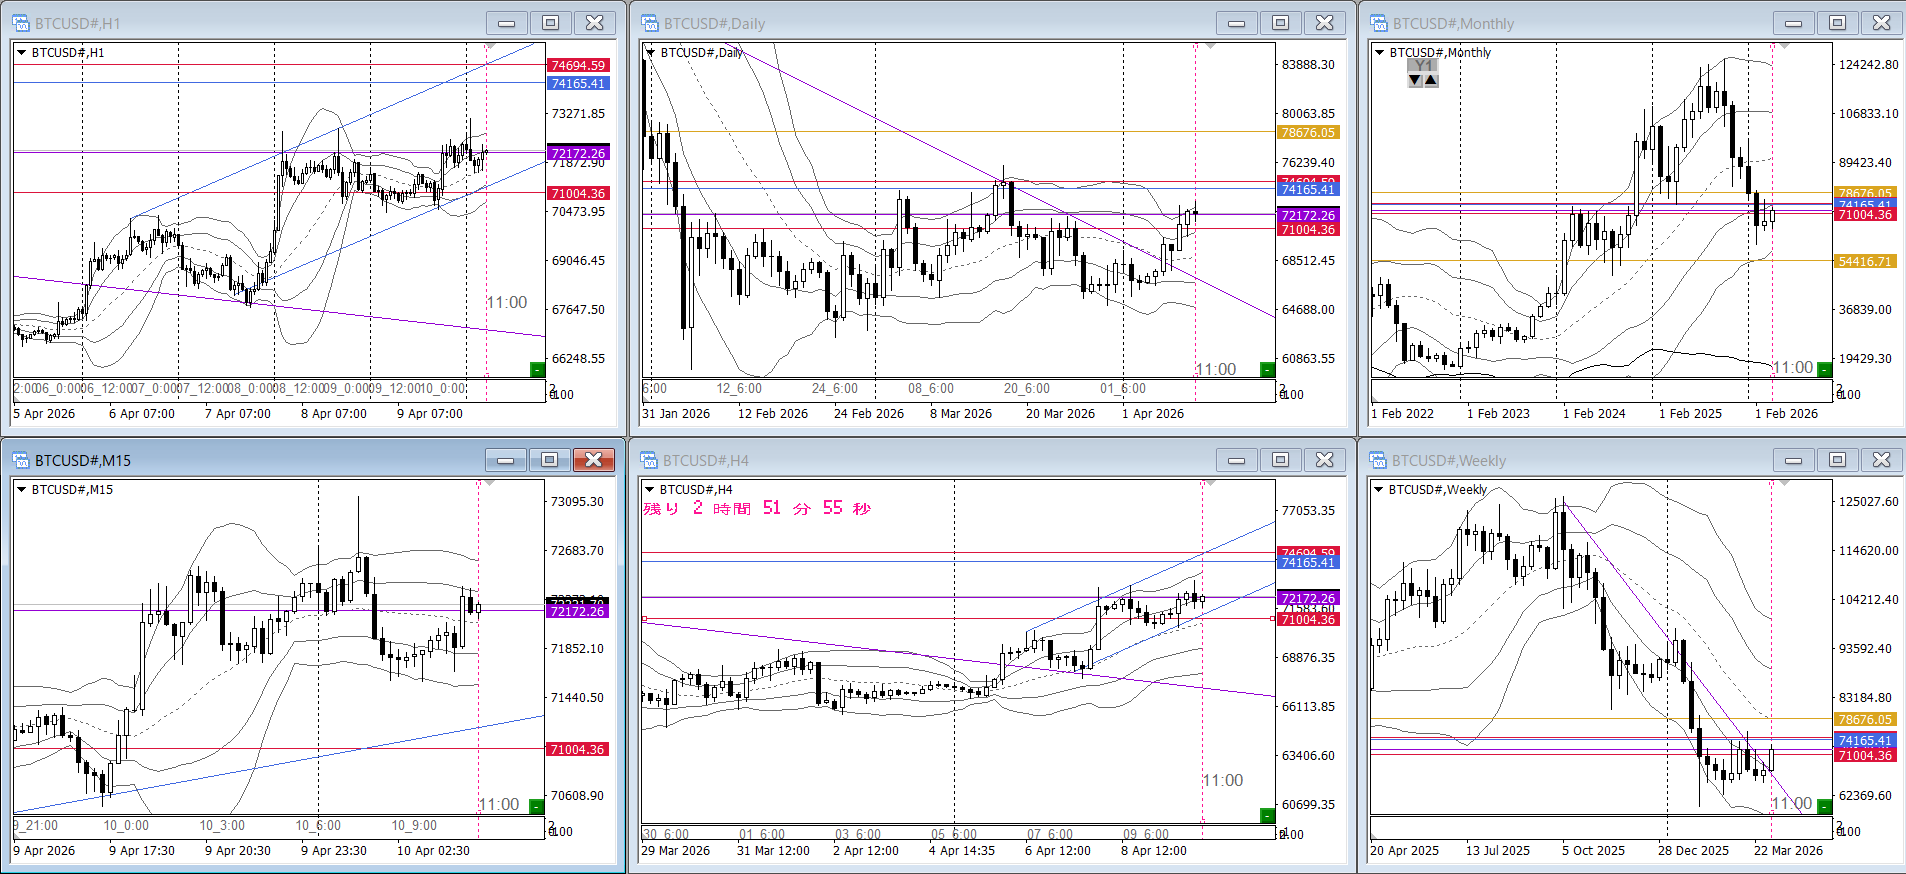Toggle the green minus box in Weekly chart
The height and width of the screenshot is (874, 1906).
pos(1823,807)
